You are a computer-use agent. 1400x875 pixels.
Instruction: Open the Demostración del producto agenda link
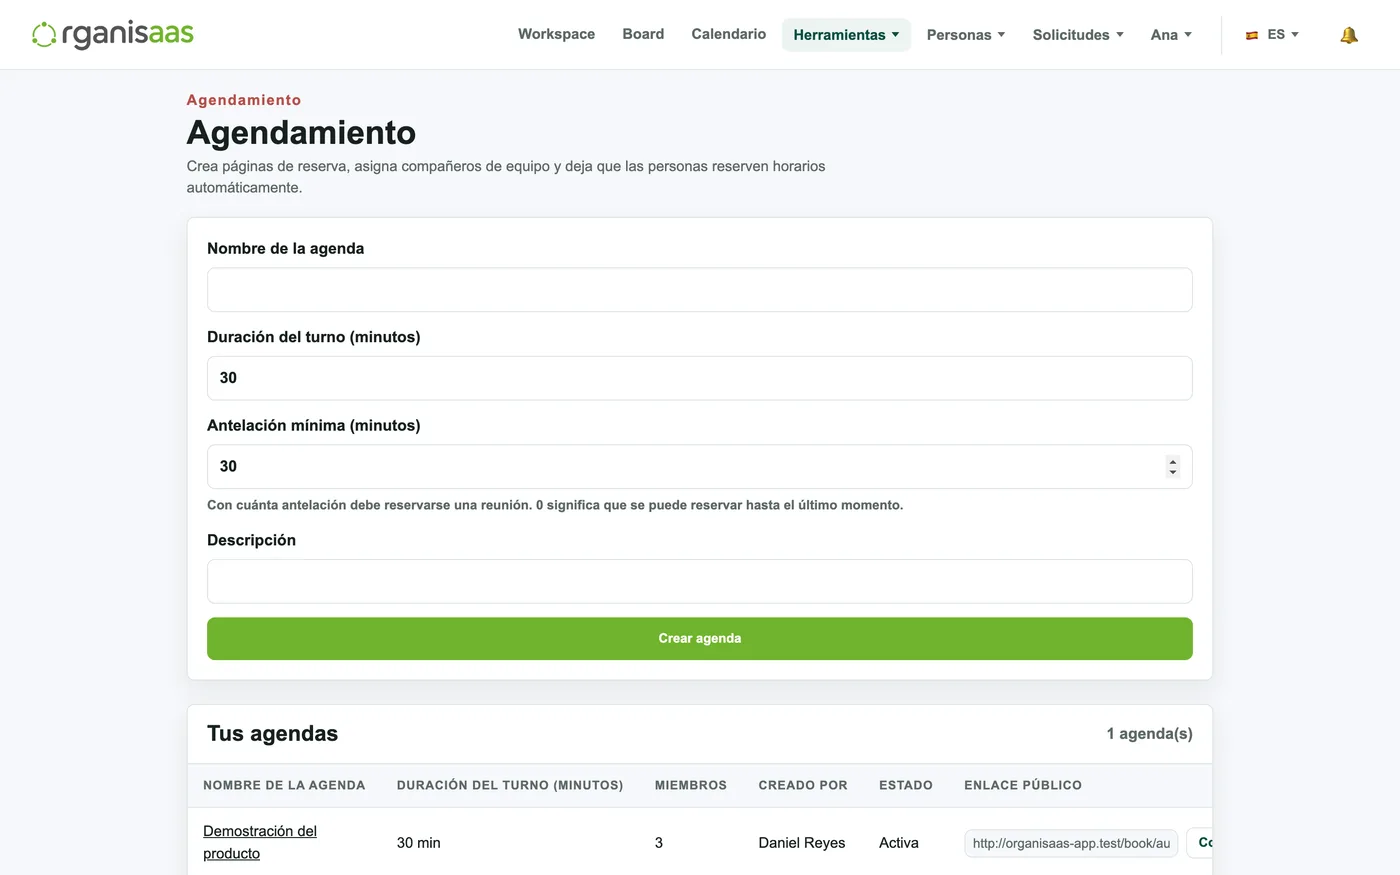[260, 842]
